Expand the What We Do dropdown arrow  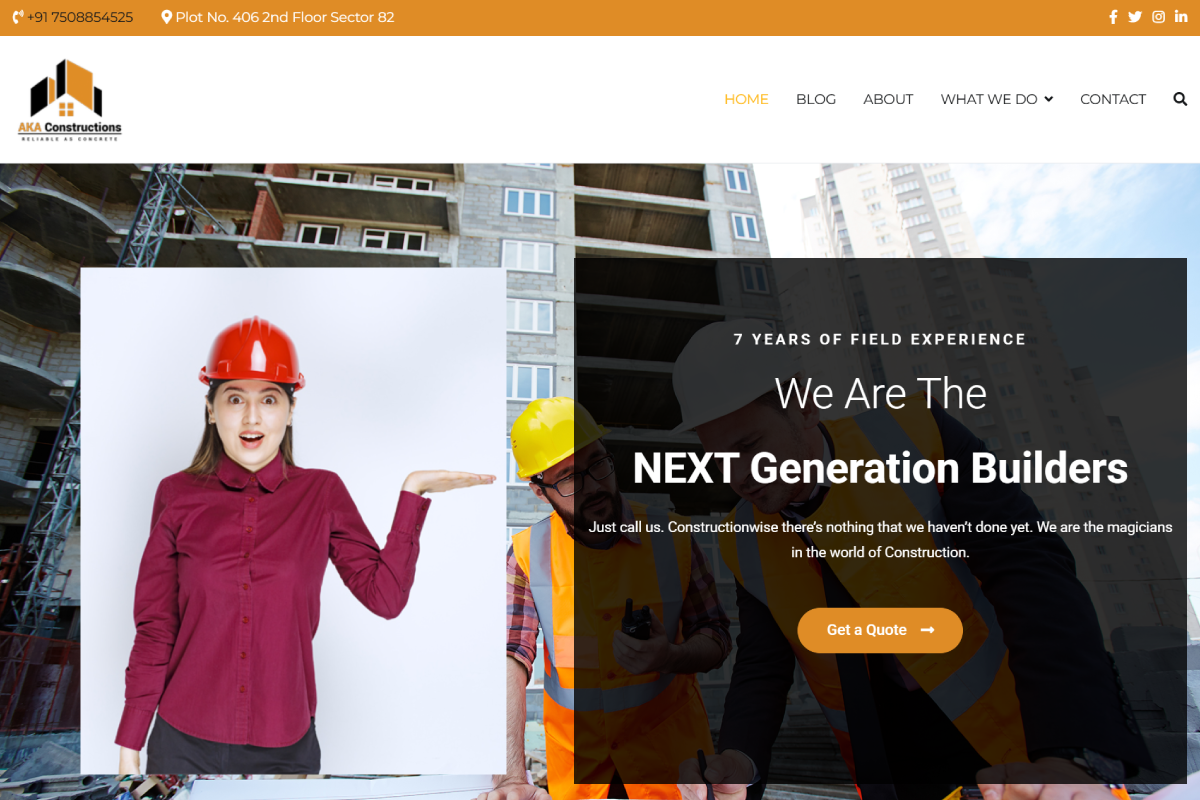1048,99
